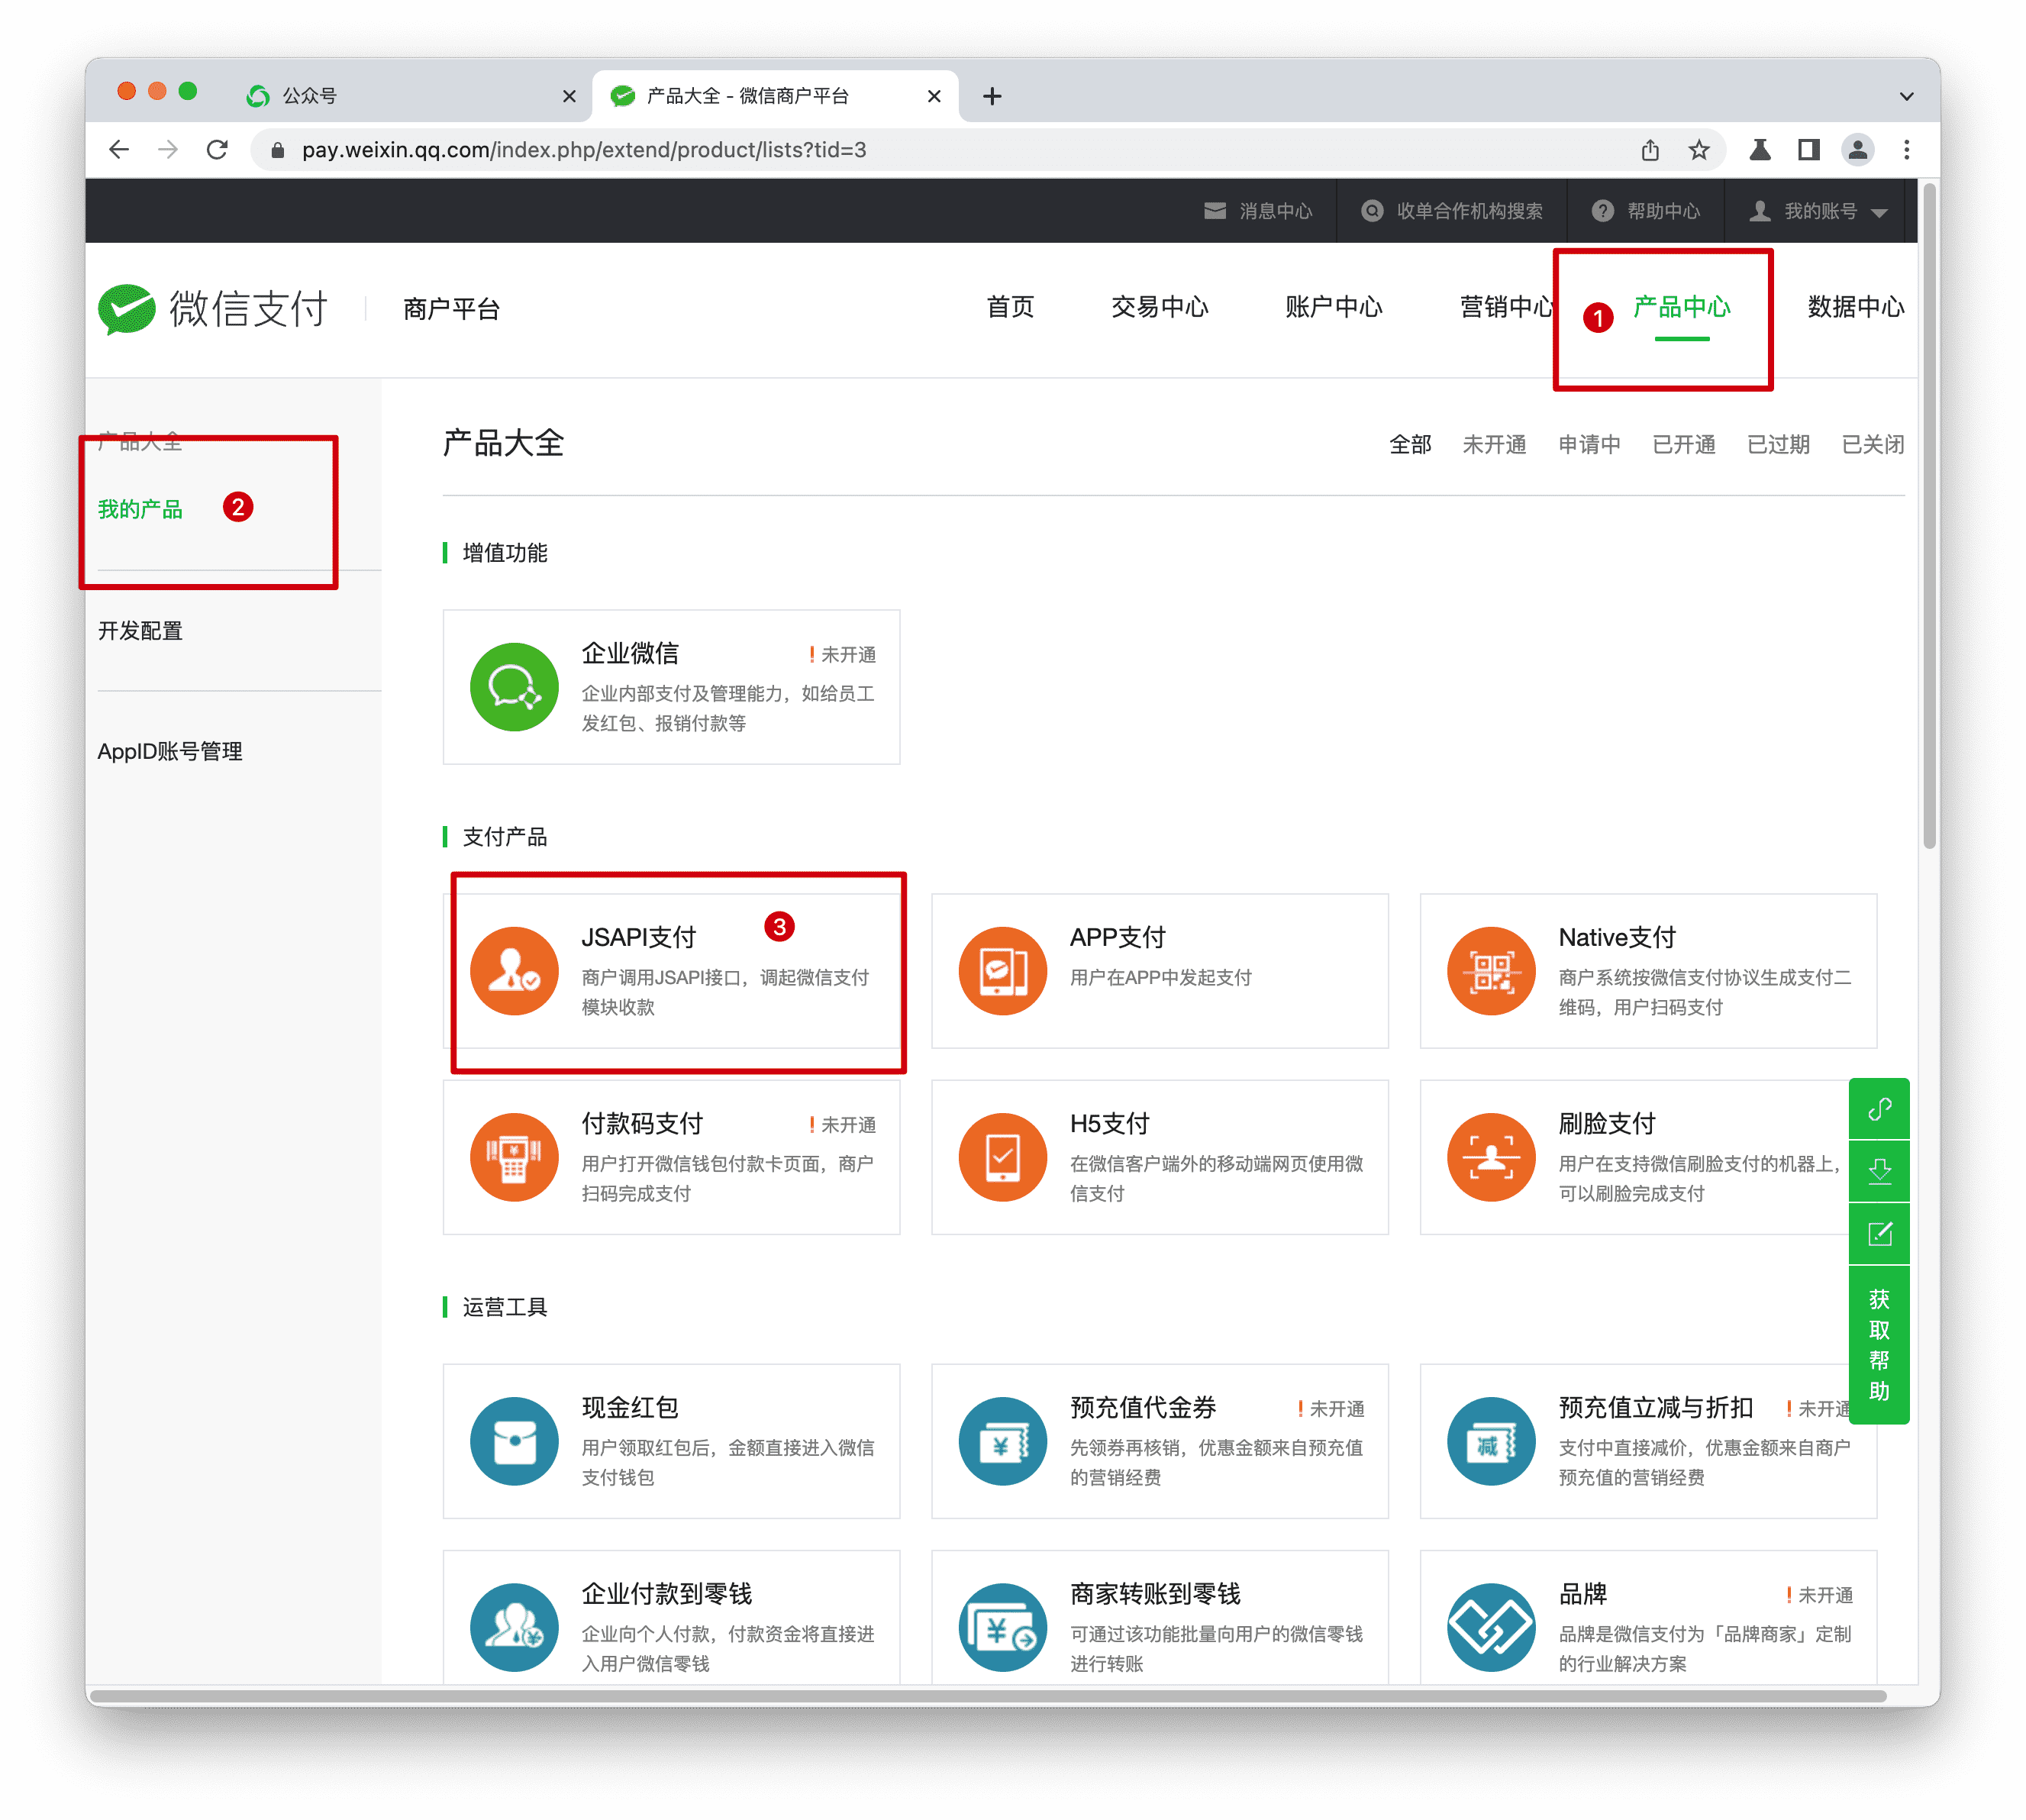Filter products by 已关闭
This screenshot has height=1820, width=2026.
[x=1873, y=444]
